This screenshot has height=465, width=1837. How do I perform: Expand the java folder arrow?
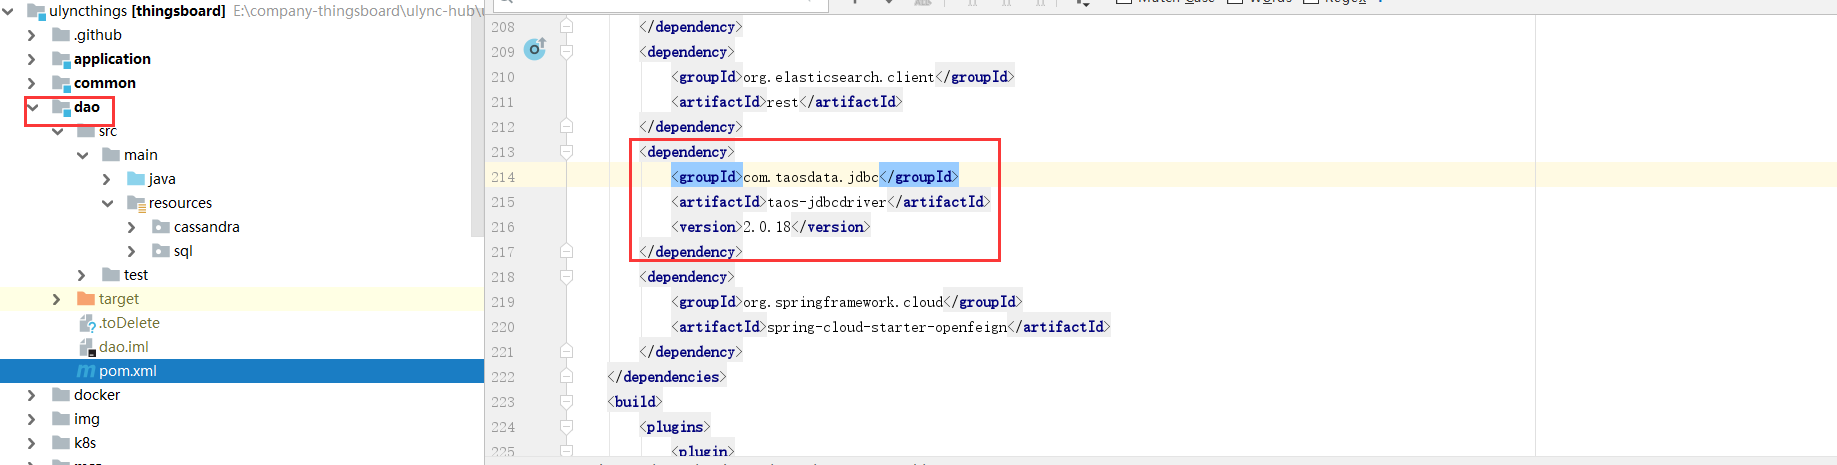[107, 179]
